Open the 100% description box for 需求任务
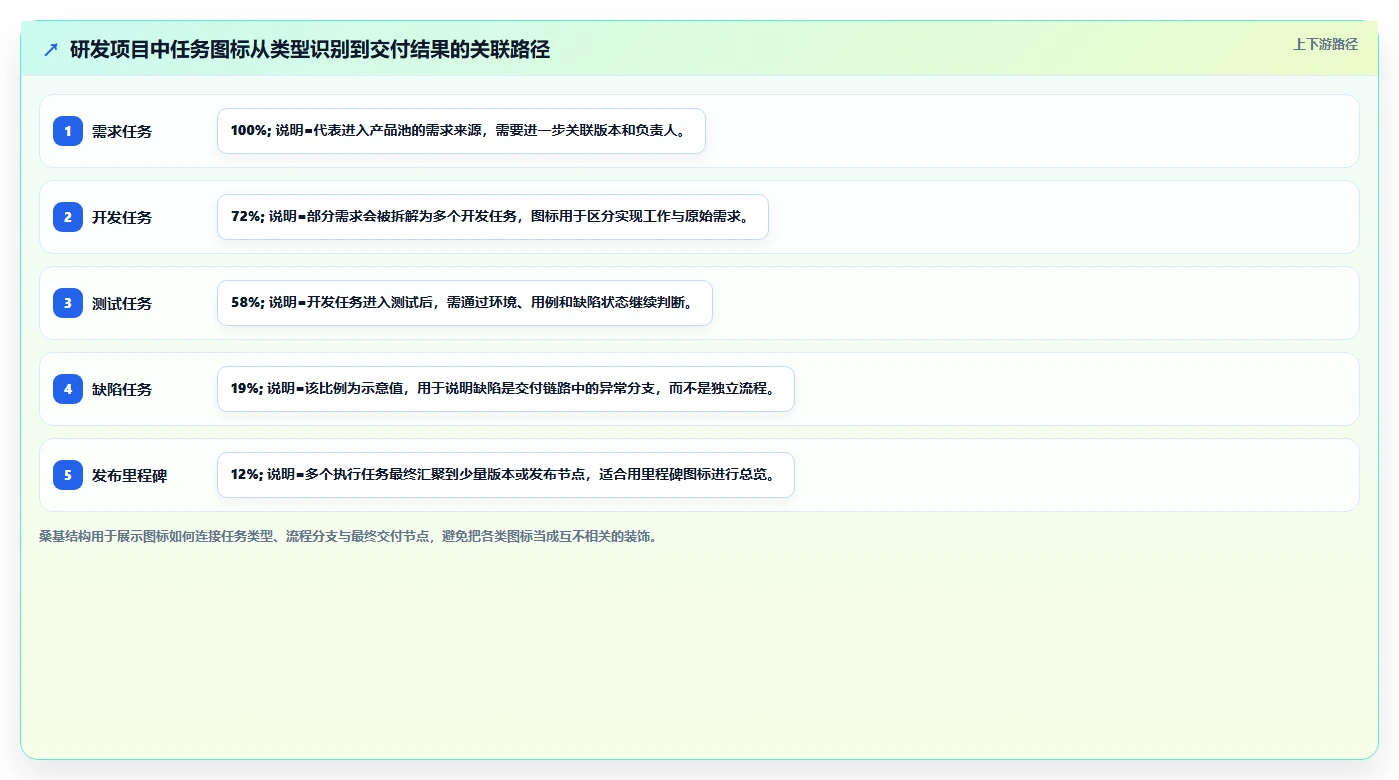This screenshot has height=780, width=1399. click(x=461, y=131)
